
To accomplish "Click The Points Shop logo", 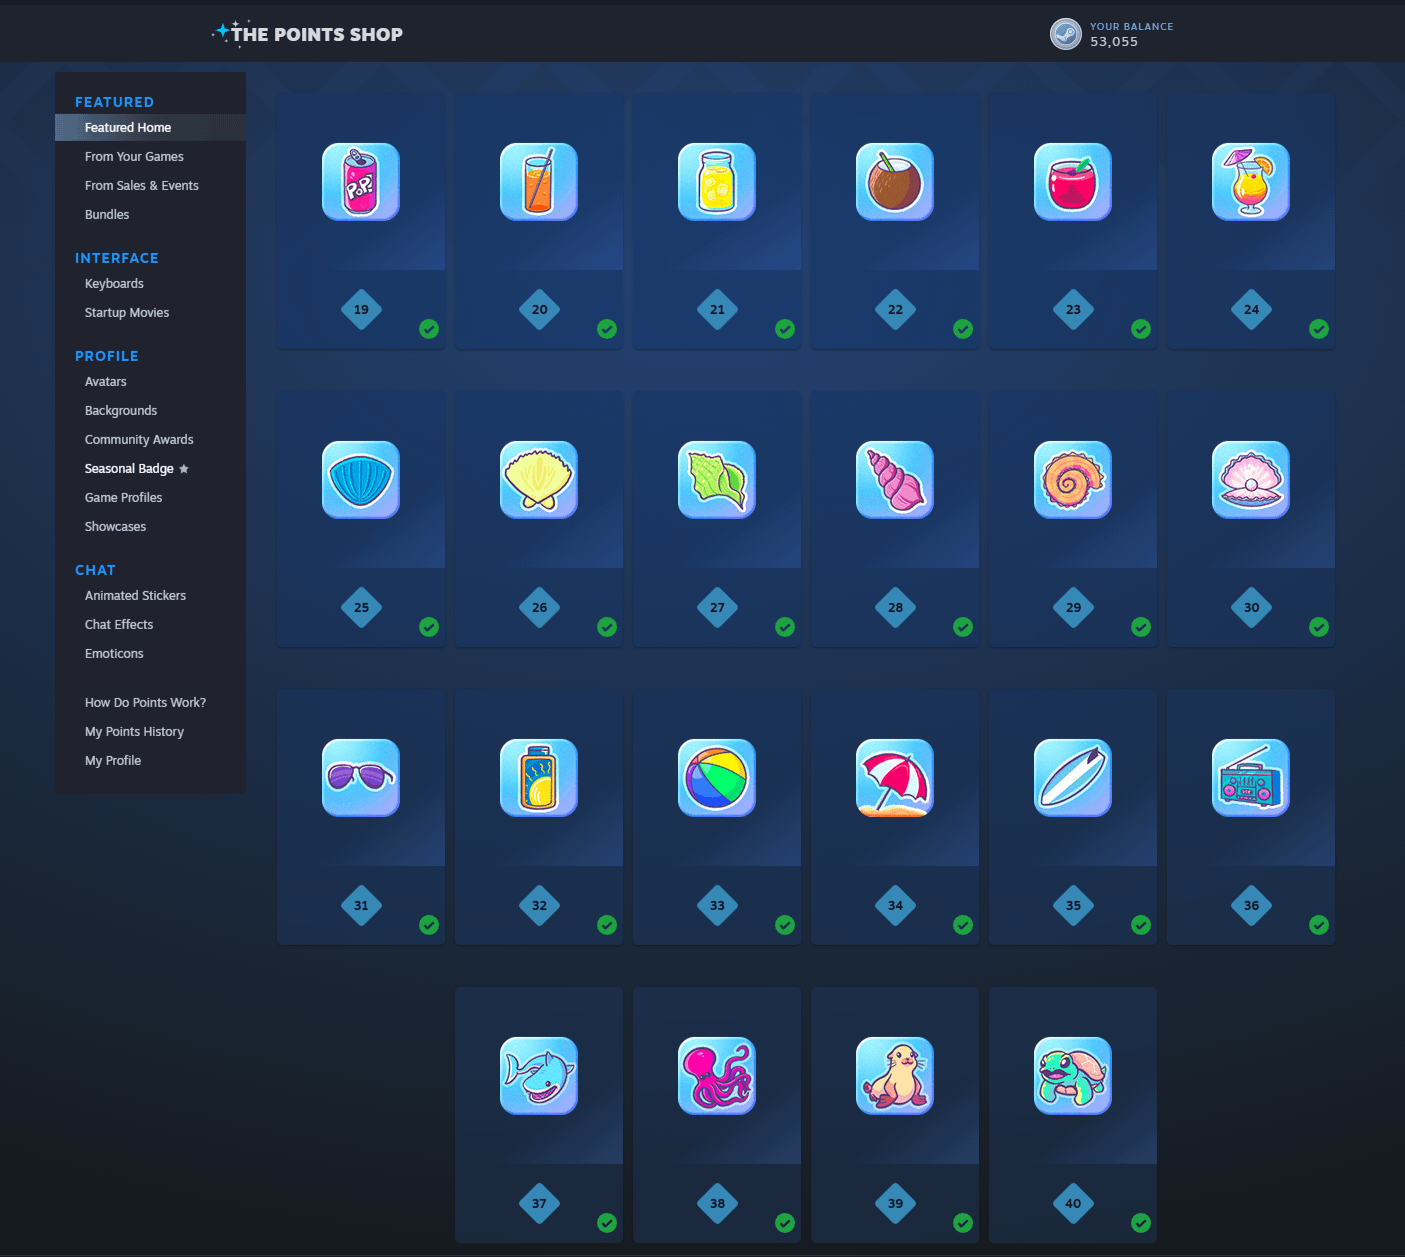I will [x=308, y=34].
